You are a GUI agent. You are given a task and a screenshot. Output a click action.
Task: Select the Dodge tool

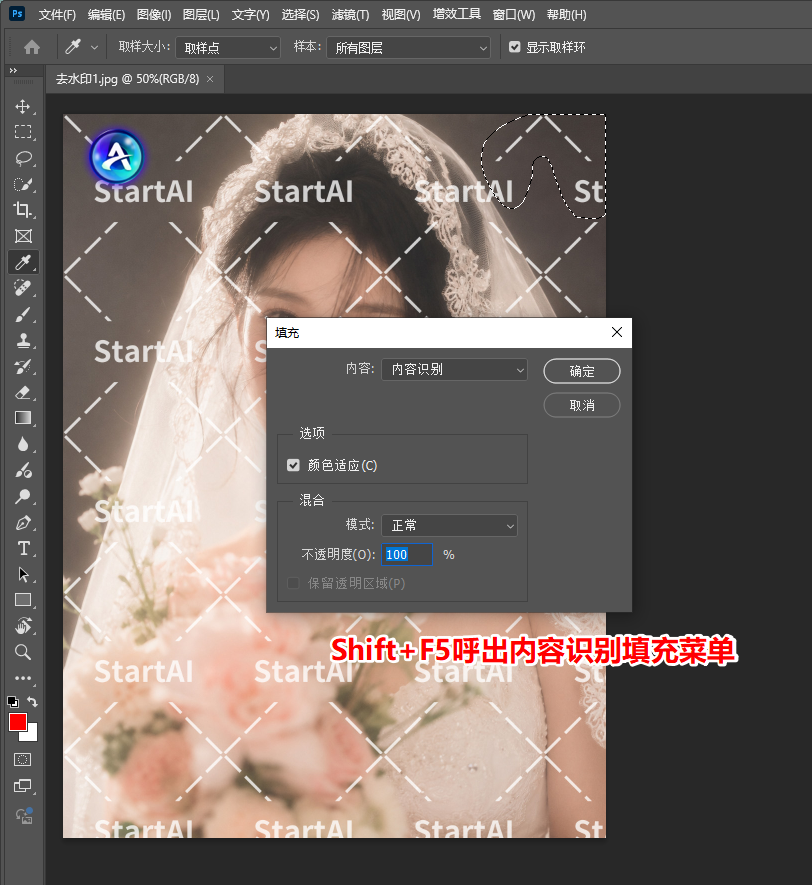click(x=23, y=496)
